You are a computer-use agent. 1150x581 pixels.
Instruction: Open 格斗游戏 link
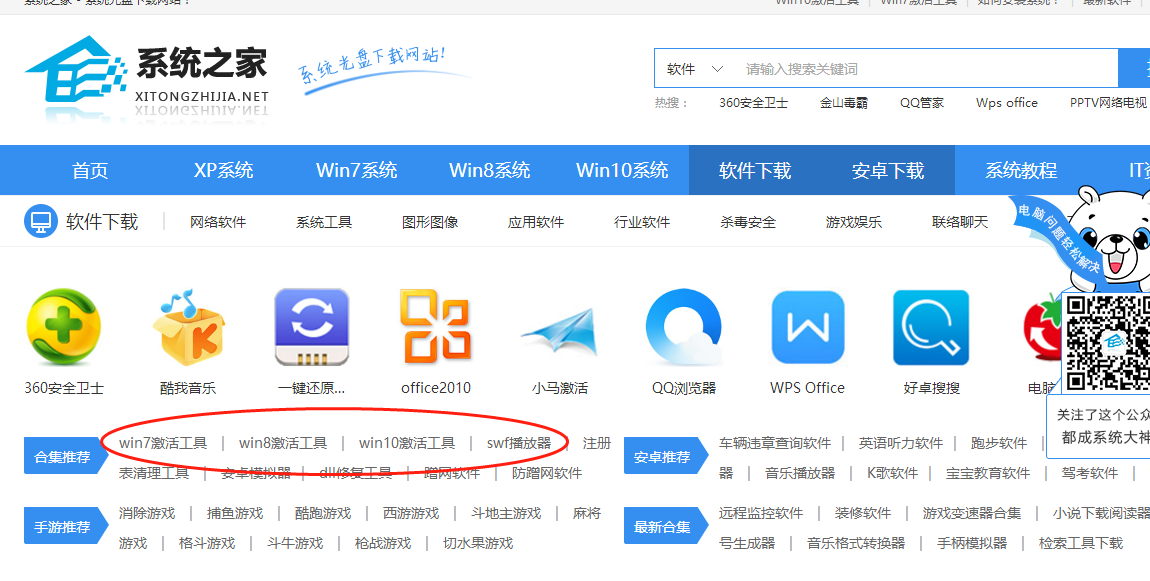tap(207, 544)
